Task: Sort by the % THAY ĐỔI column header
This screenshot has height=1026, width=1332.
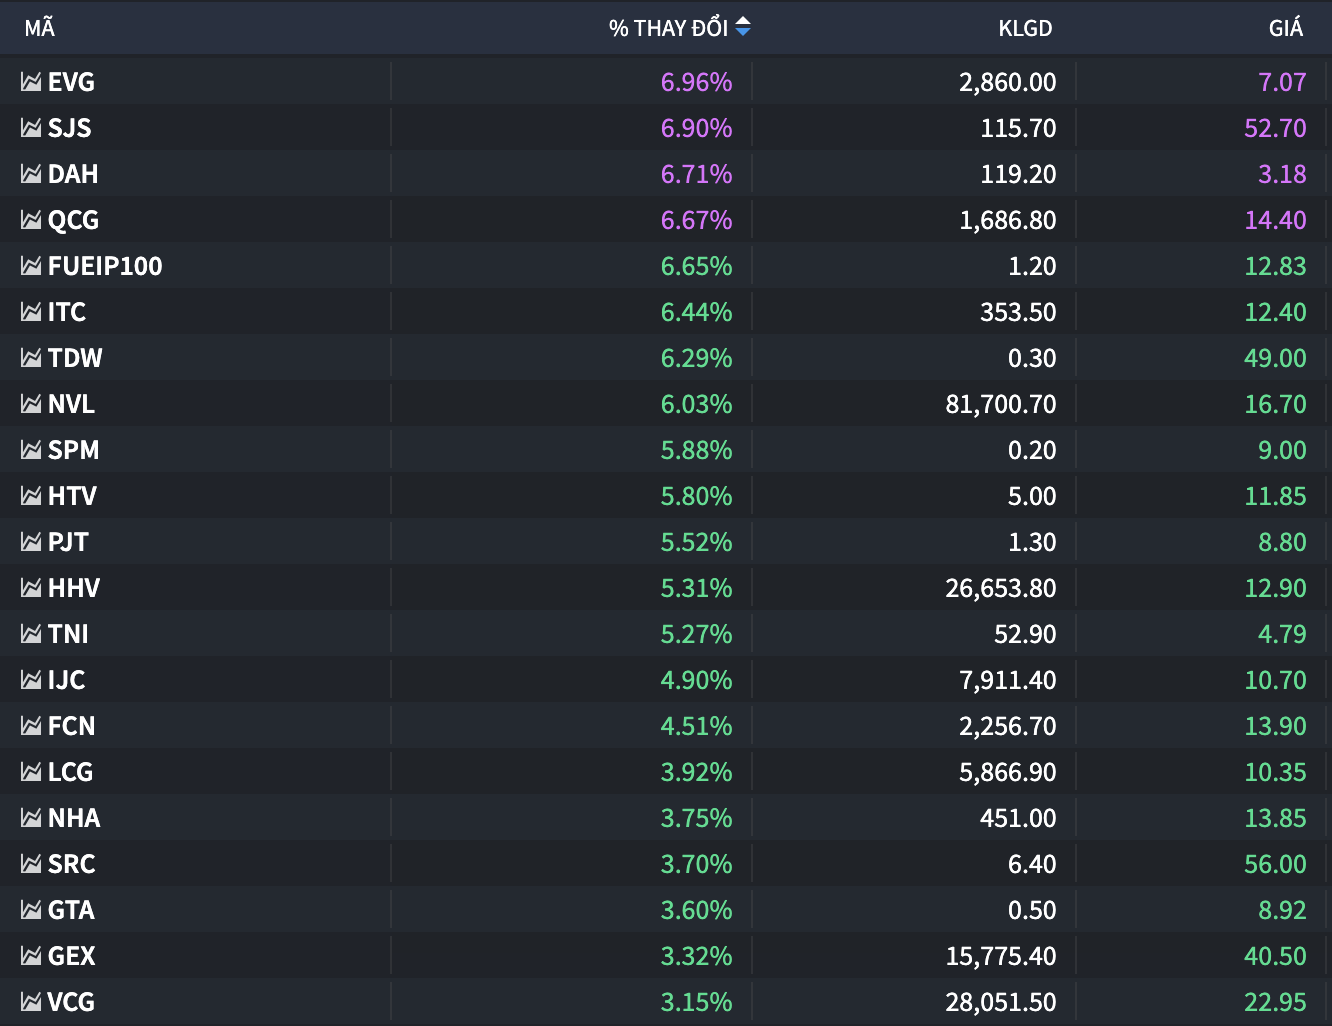Action: coord(668,28)
